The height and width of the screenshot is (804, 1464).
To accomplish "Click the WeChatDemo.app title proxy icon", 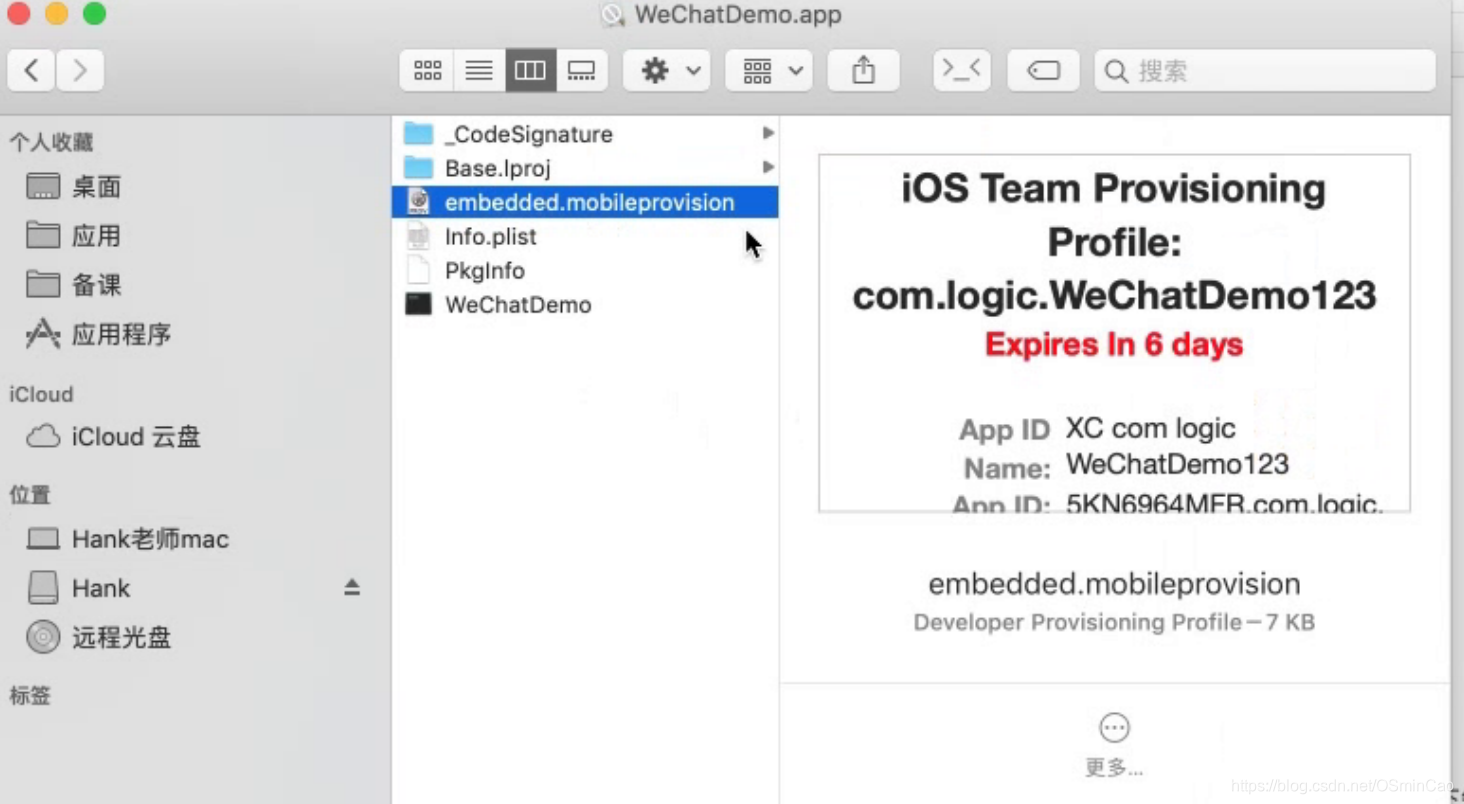I will click(x=612, y=15).
